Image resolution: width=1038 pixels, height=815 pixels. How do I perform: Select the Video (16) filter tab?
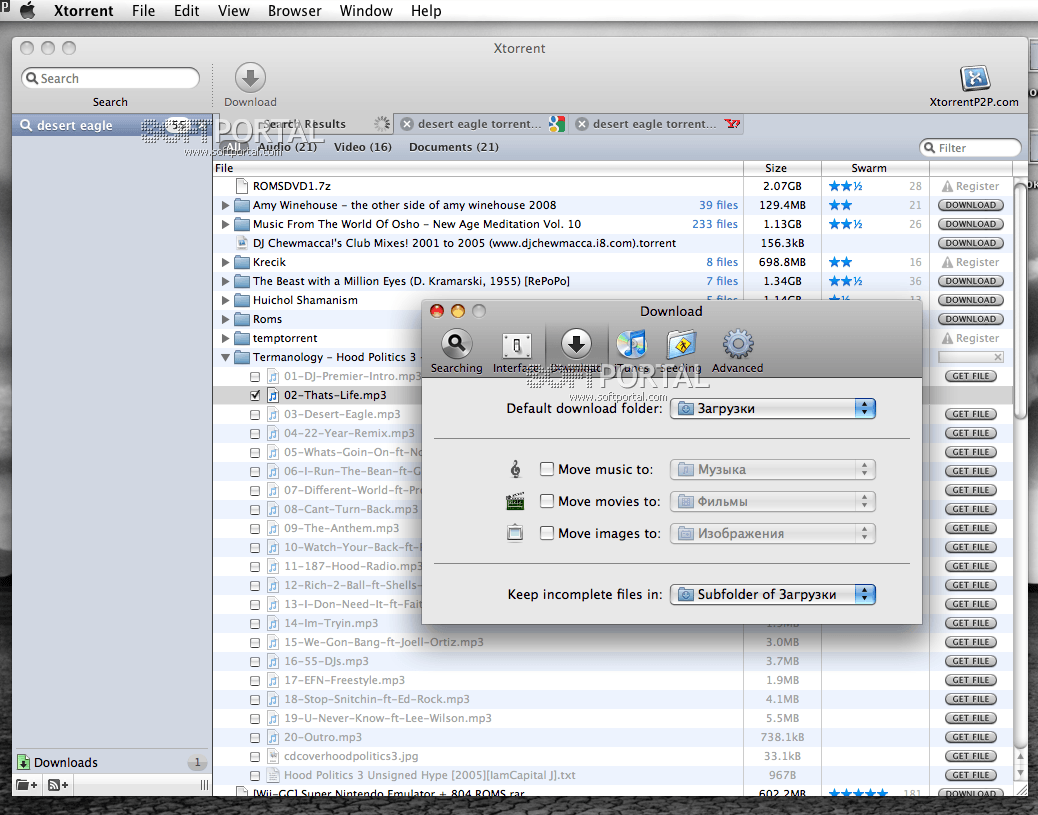363,147
